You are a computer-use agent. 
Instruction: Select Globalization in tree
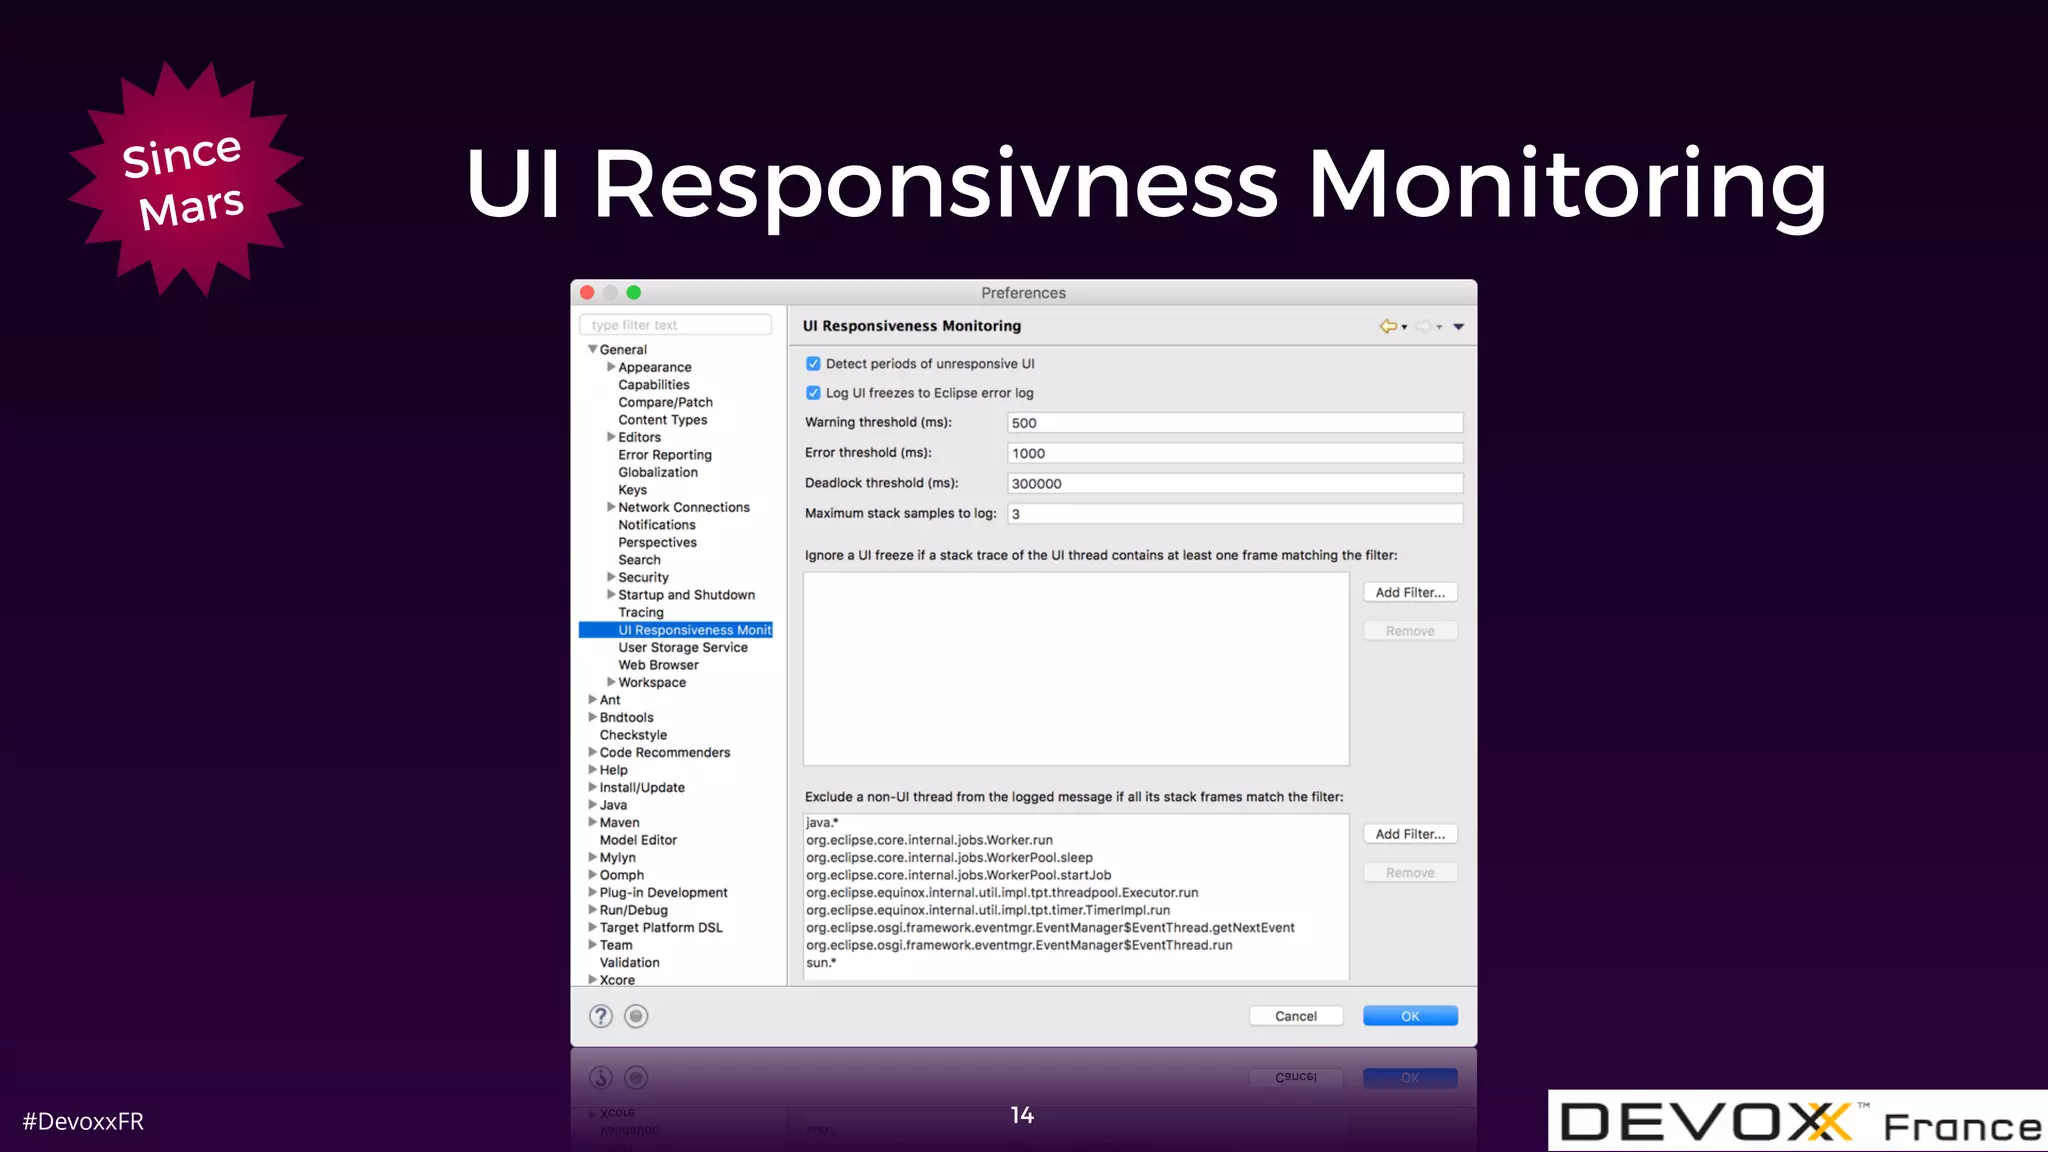point(658,472)
